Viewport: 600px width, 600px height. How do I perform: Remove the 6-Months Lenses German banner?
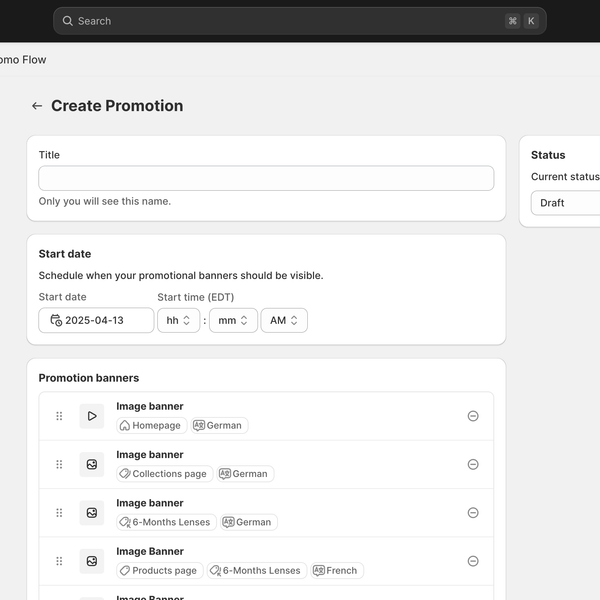(473, 513)
